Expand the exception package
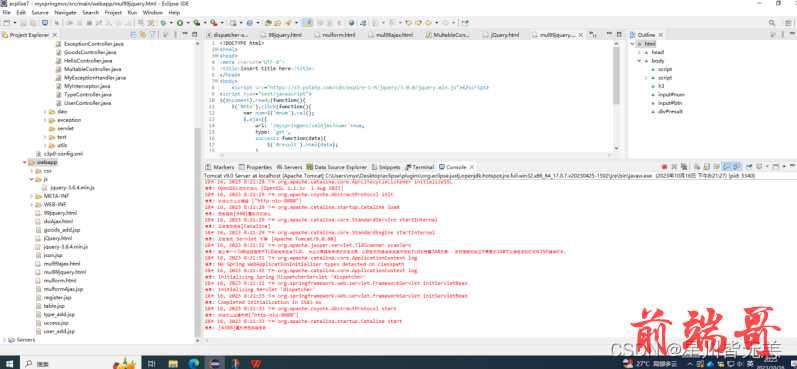 pyautogui.click(x=45, y=120)
